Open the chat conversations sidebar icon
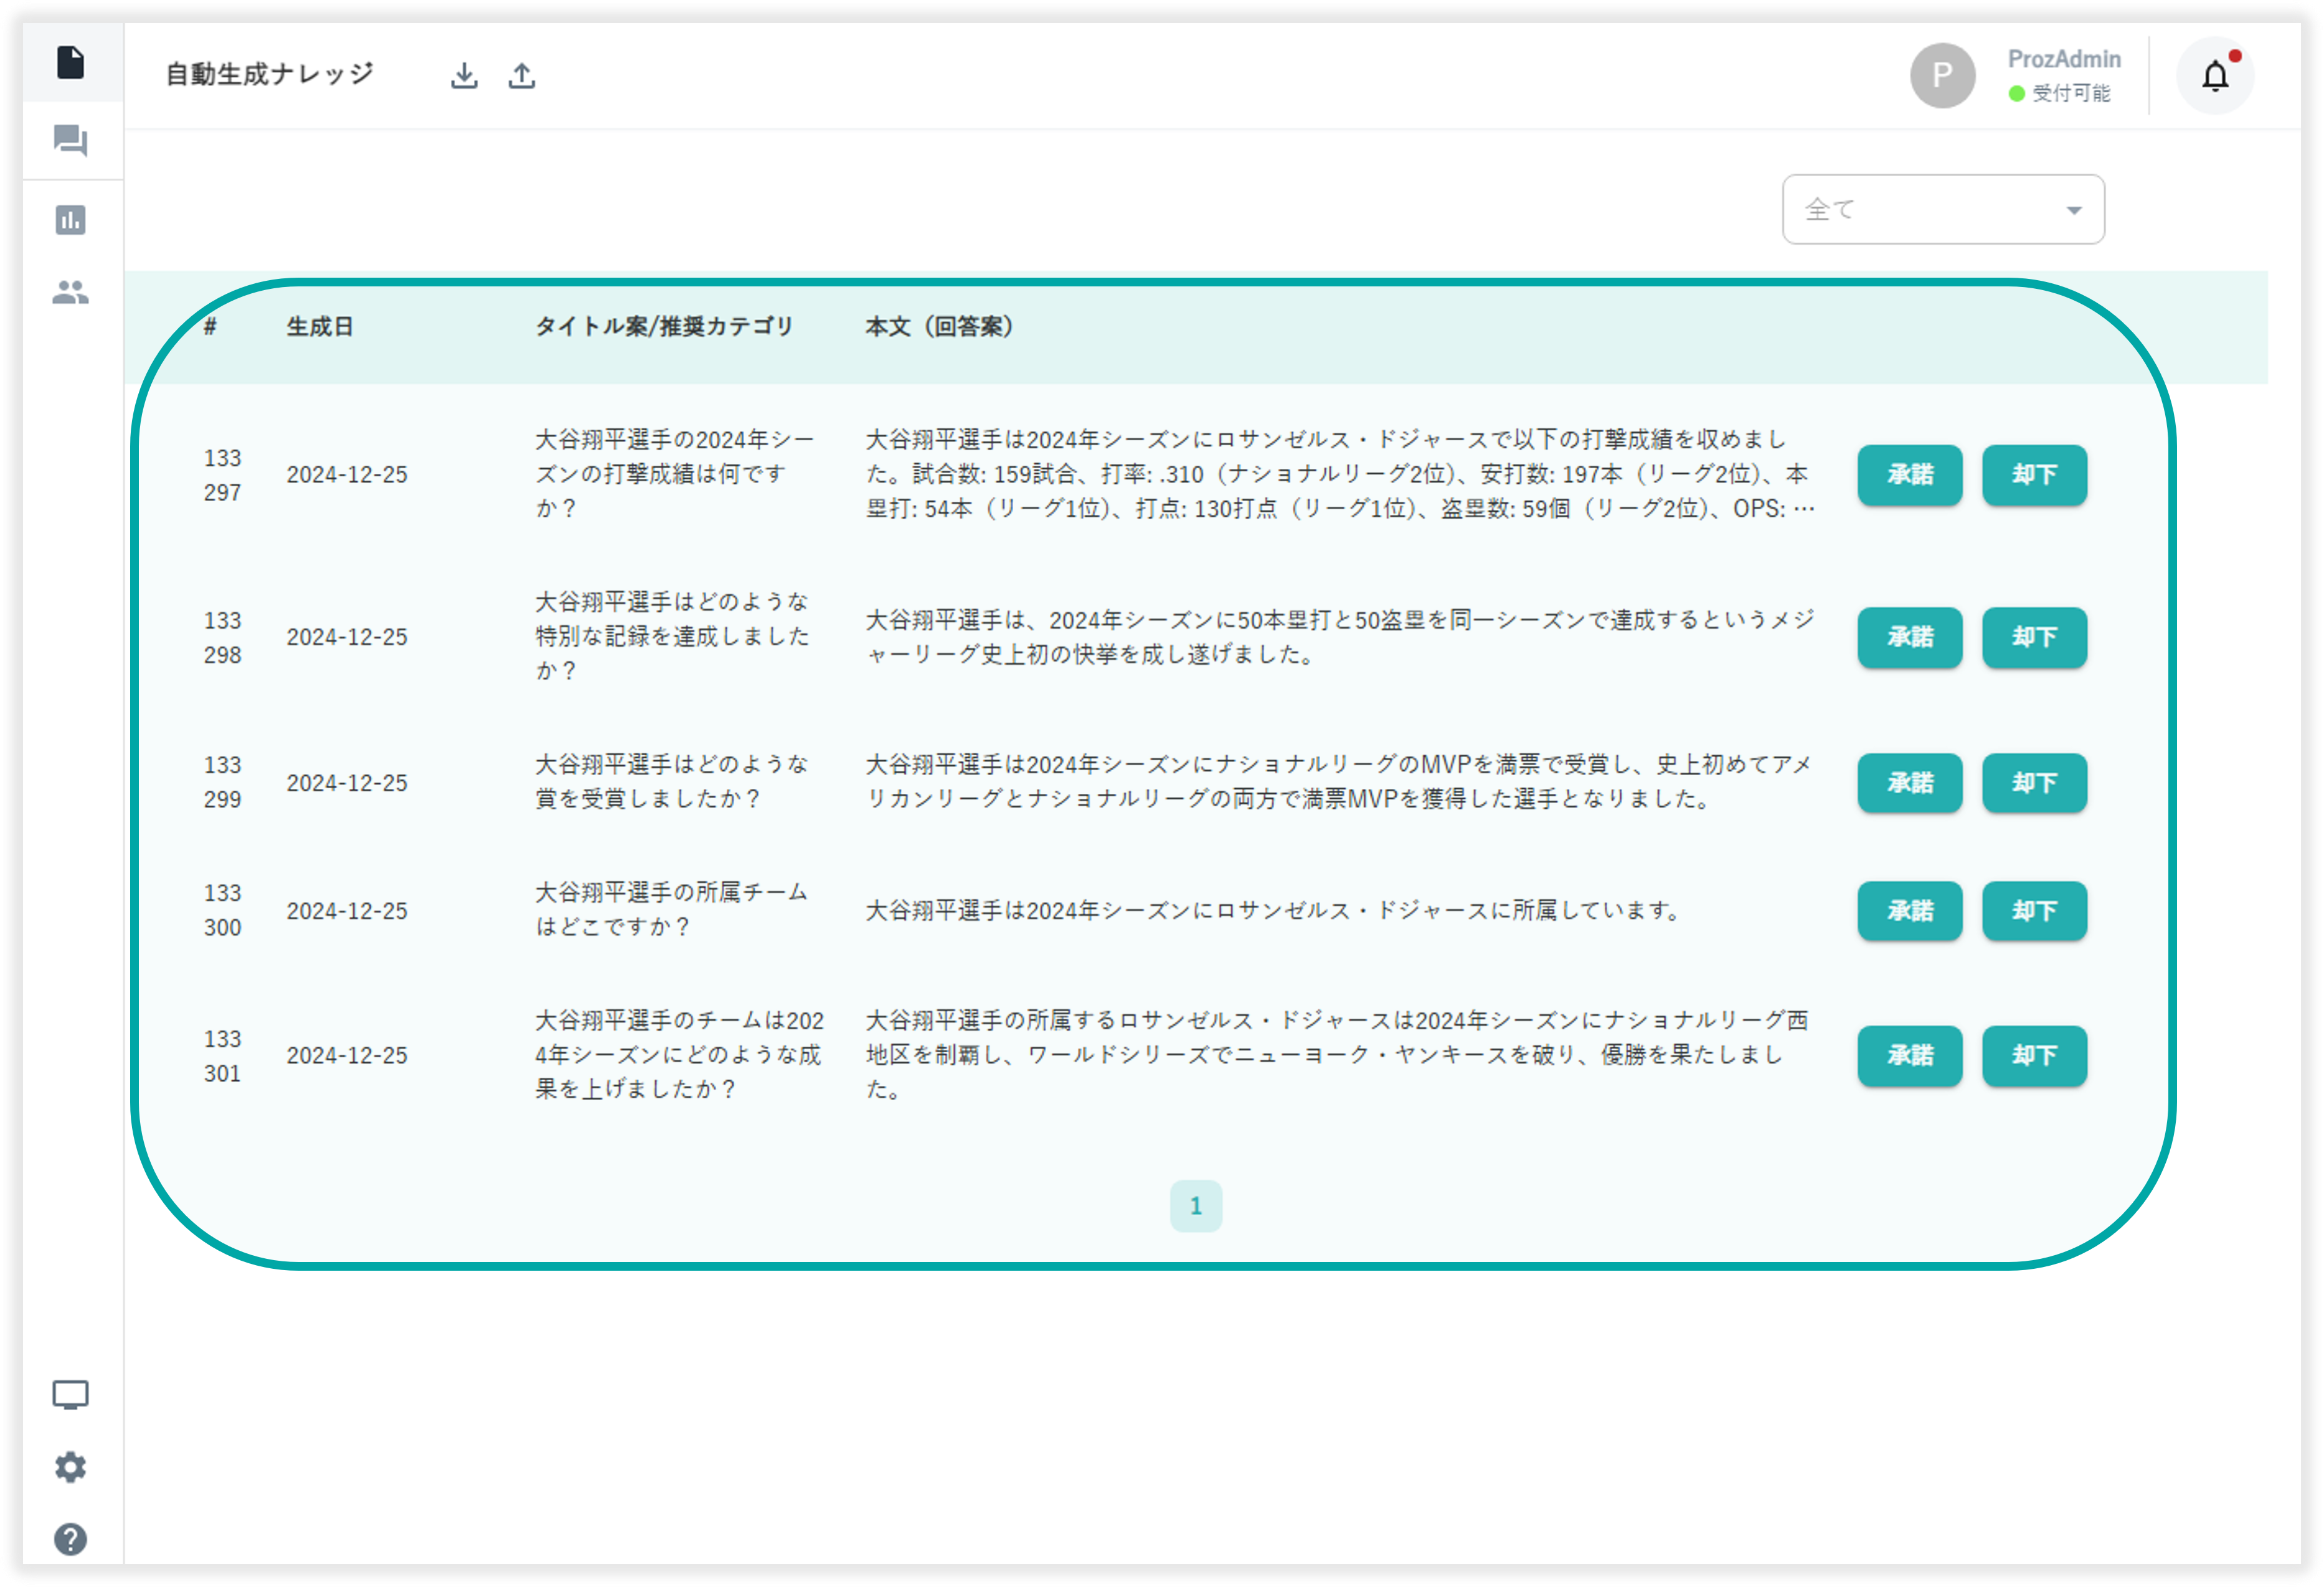The image size is (2324, 1587). (70, 140)
